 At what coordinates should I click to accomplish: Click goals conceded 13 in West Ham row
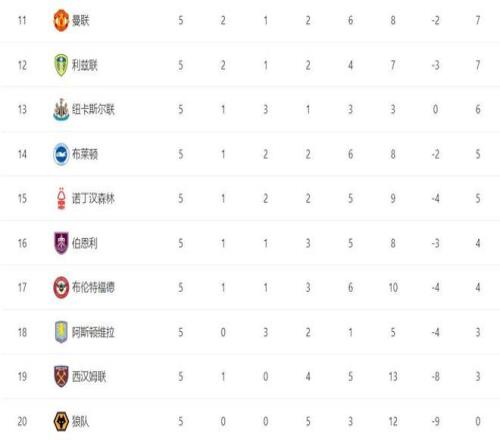coord(393,377)
